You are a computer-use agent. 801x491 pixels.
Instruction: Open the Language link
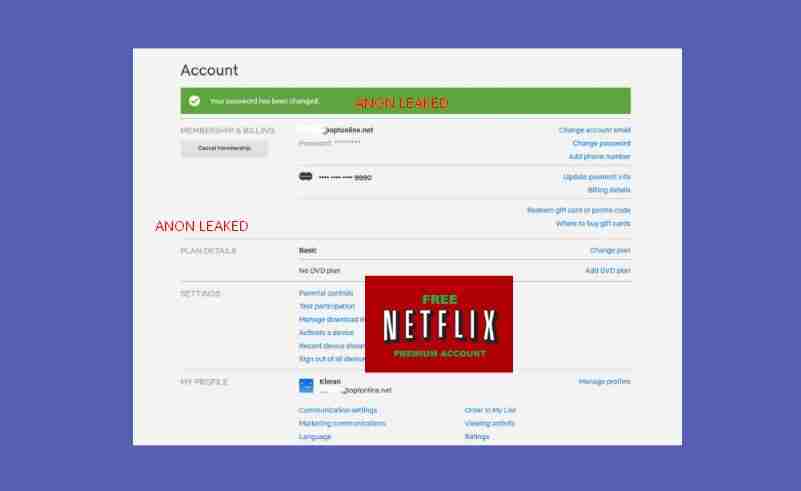(x=315, y=436)
